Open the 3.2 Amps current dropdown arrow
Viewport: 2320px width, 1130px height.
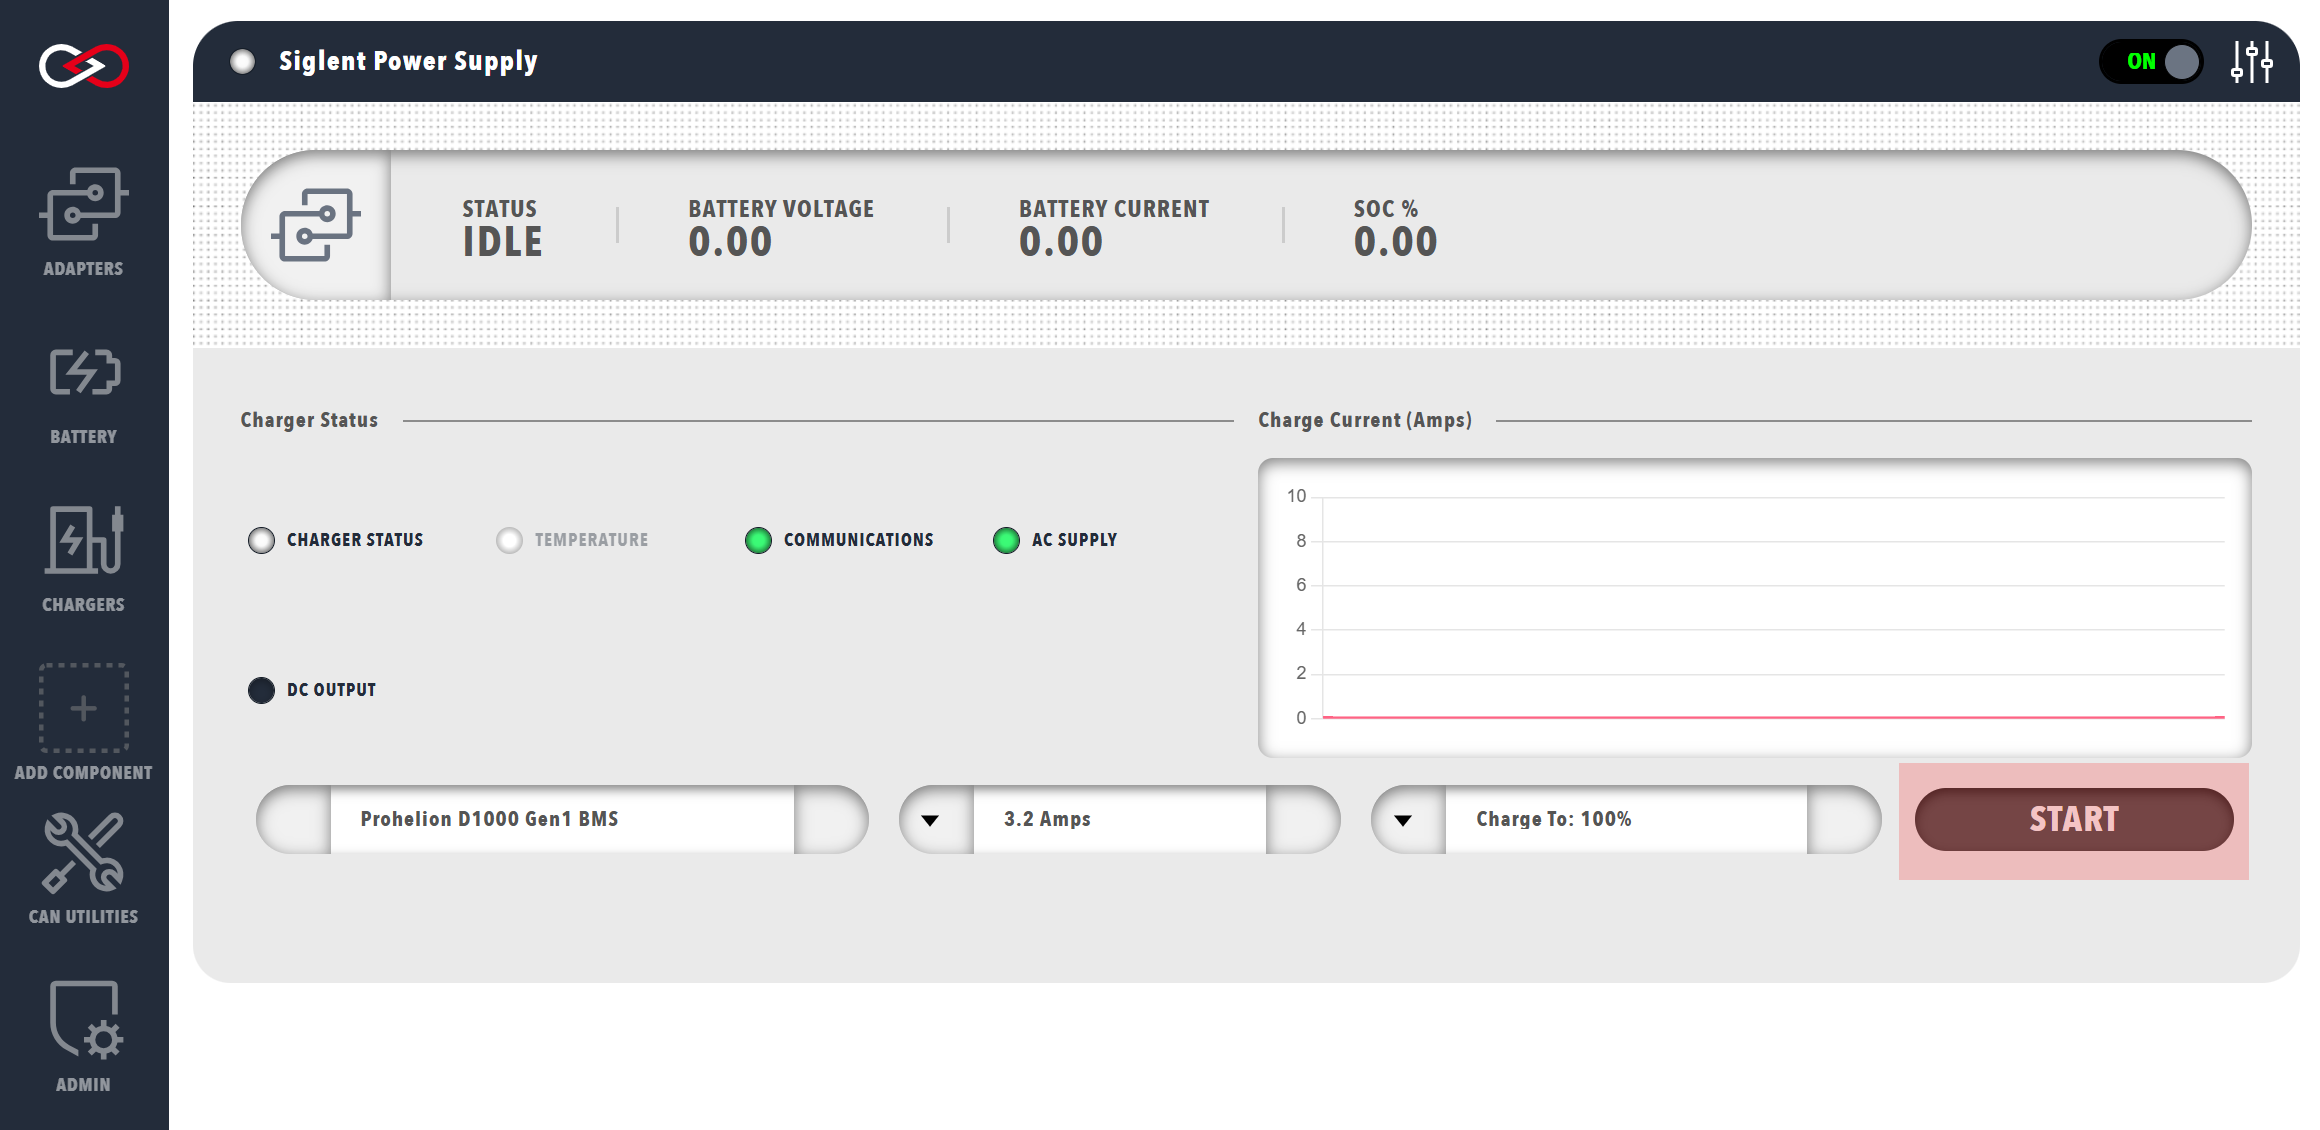930,820
